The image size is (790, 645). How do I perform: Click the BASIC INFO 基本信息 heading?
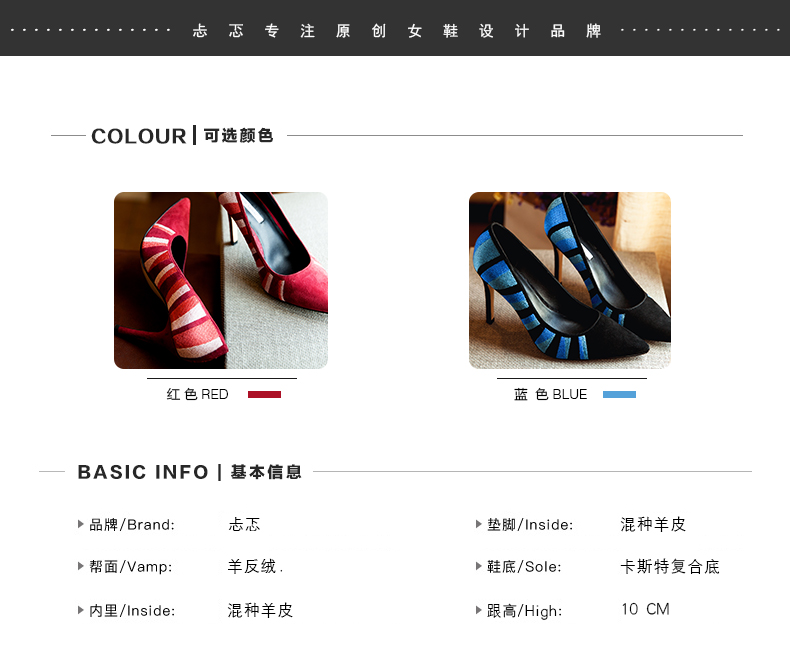[x=189, y=472]
